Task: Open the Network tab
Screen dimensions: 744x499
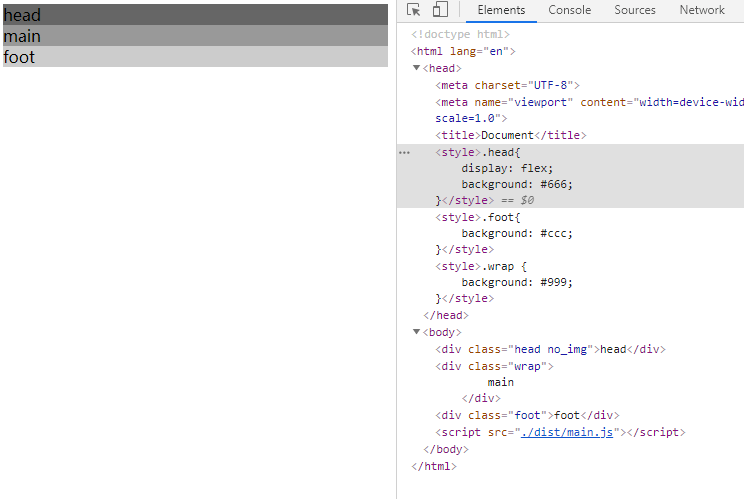Action: tap(702, 10)
